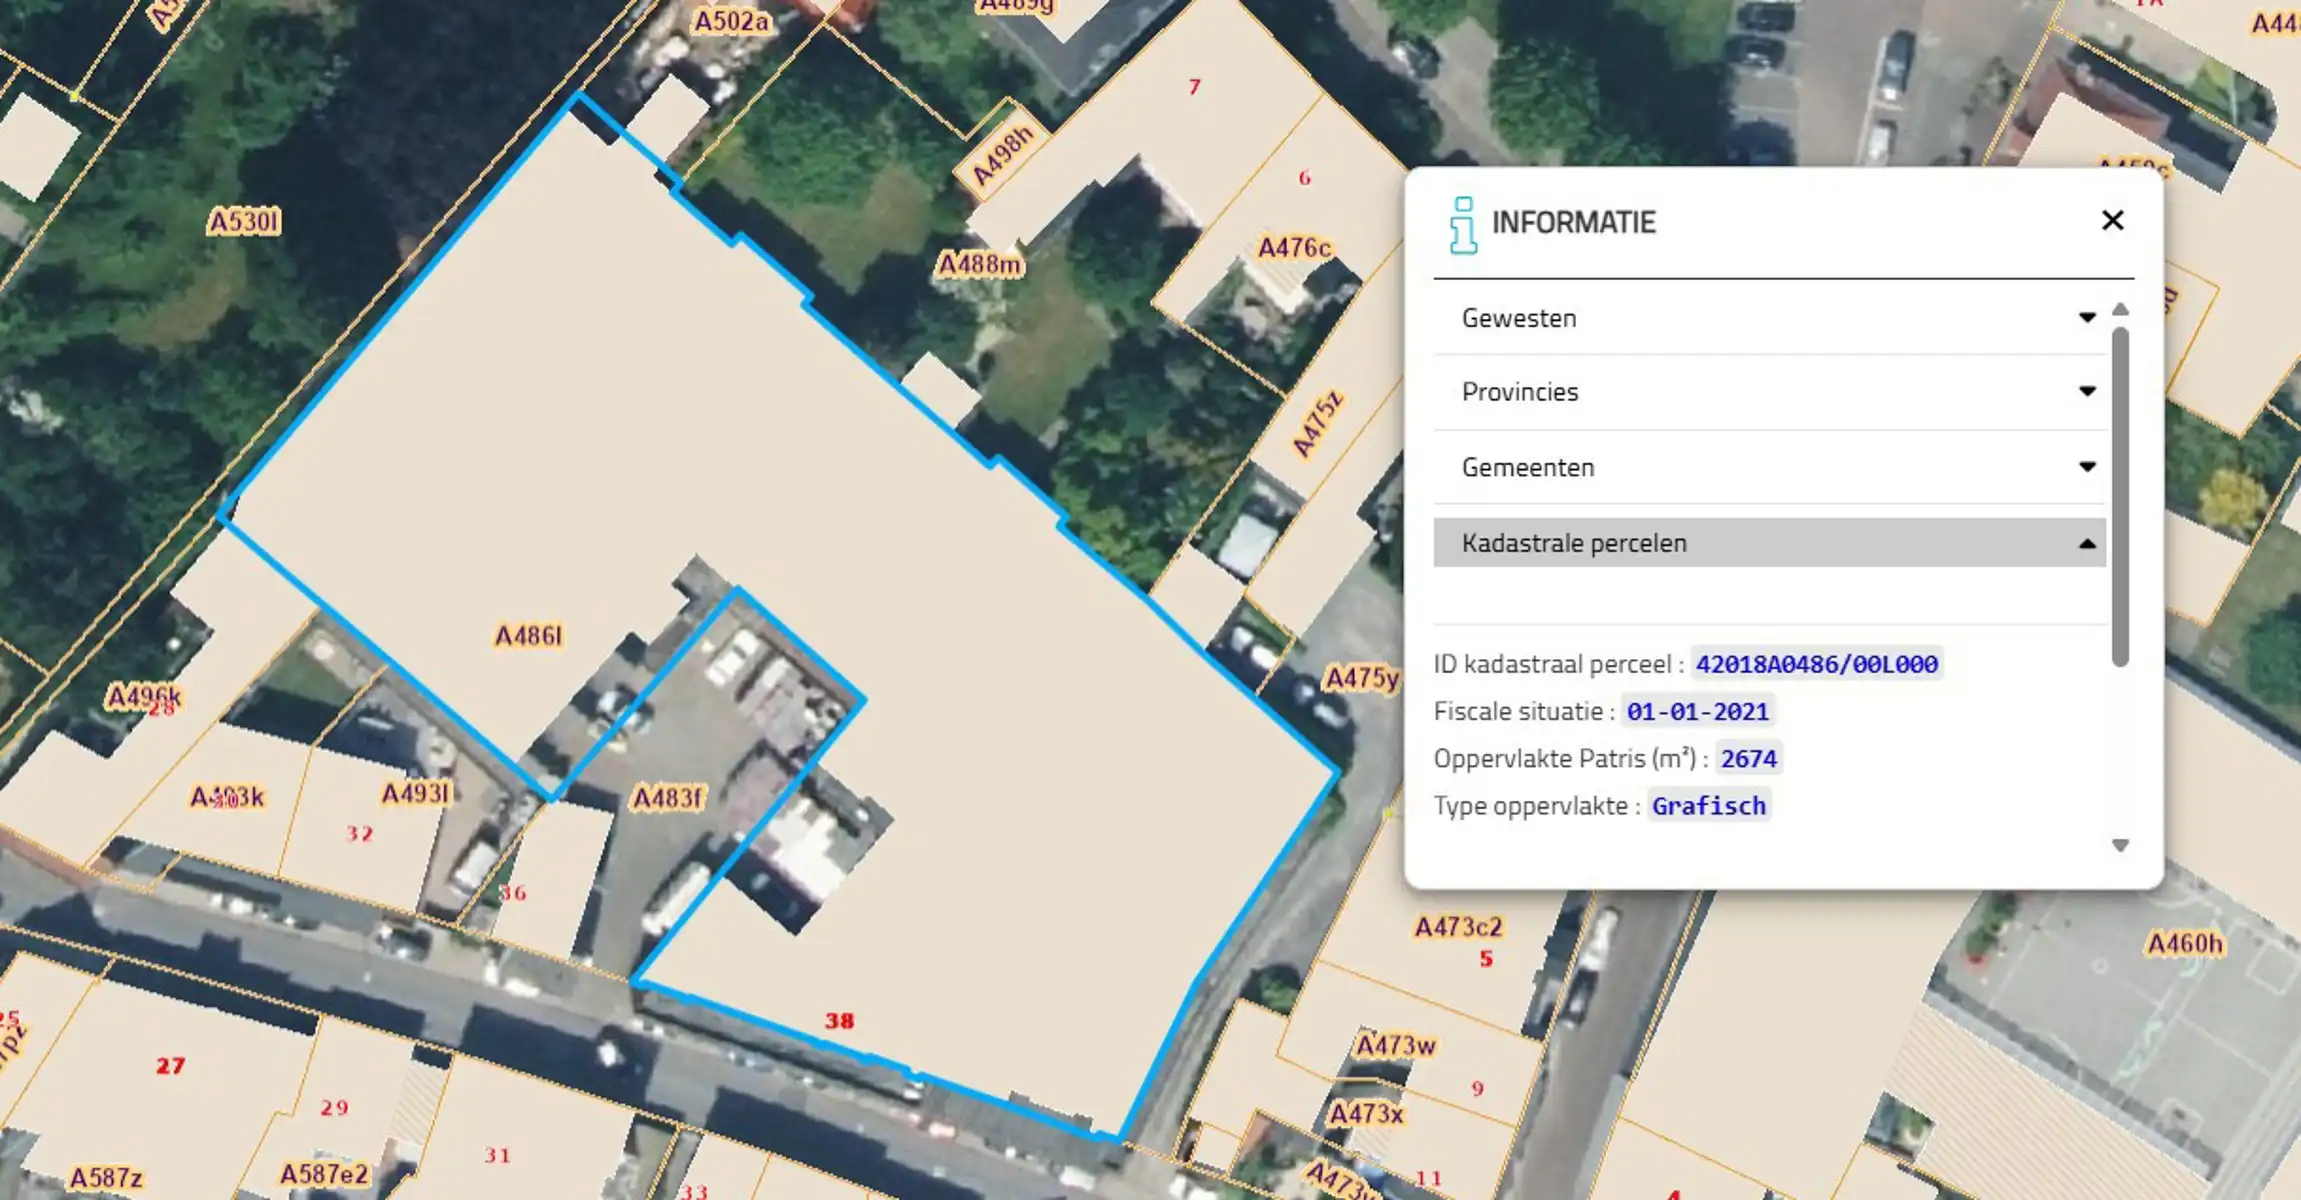The height and width of the screenshot is (1200, 2301).
Task: Expand the Gewesten section arrow
Action: click(2087, 318)
